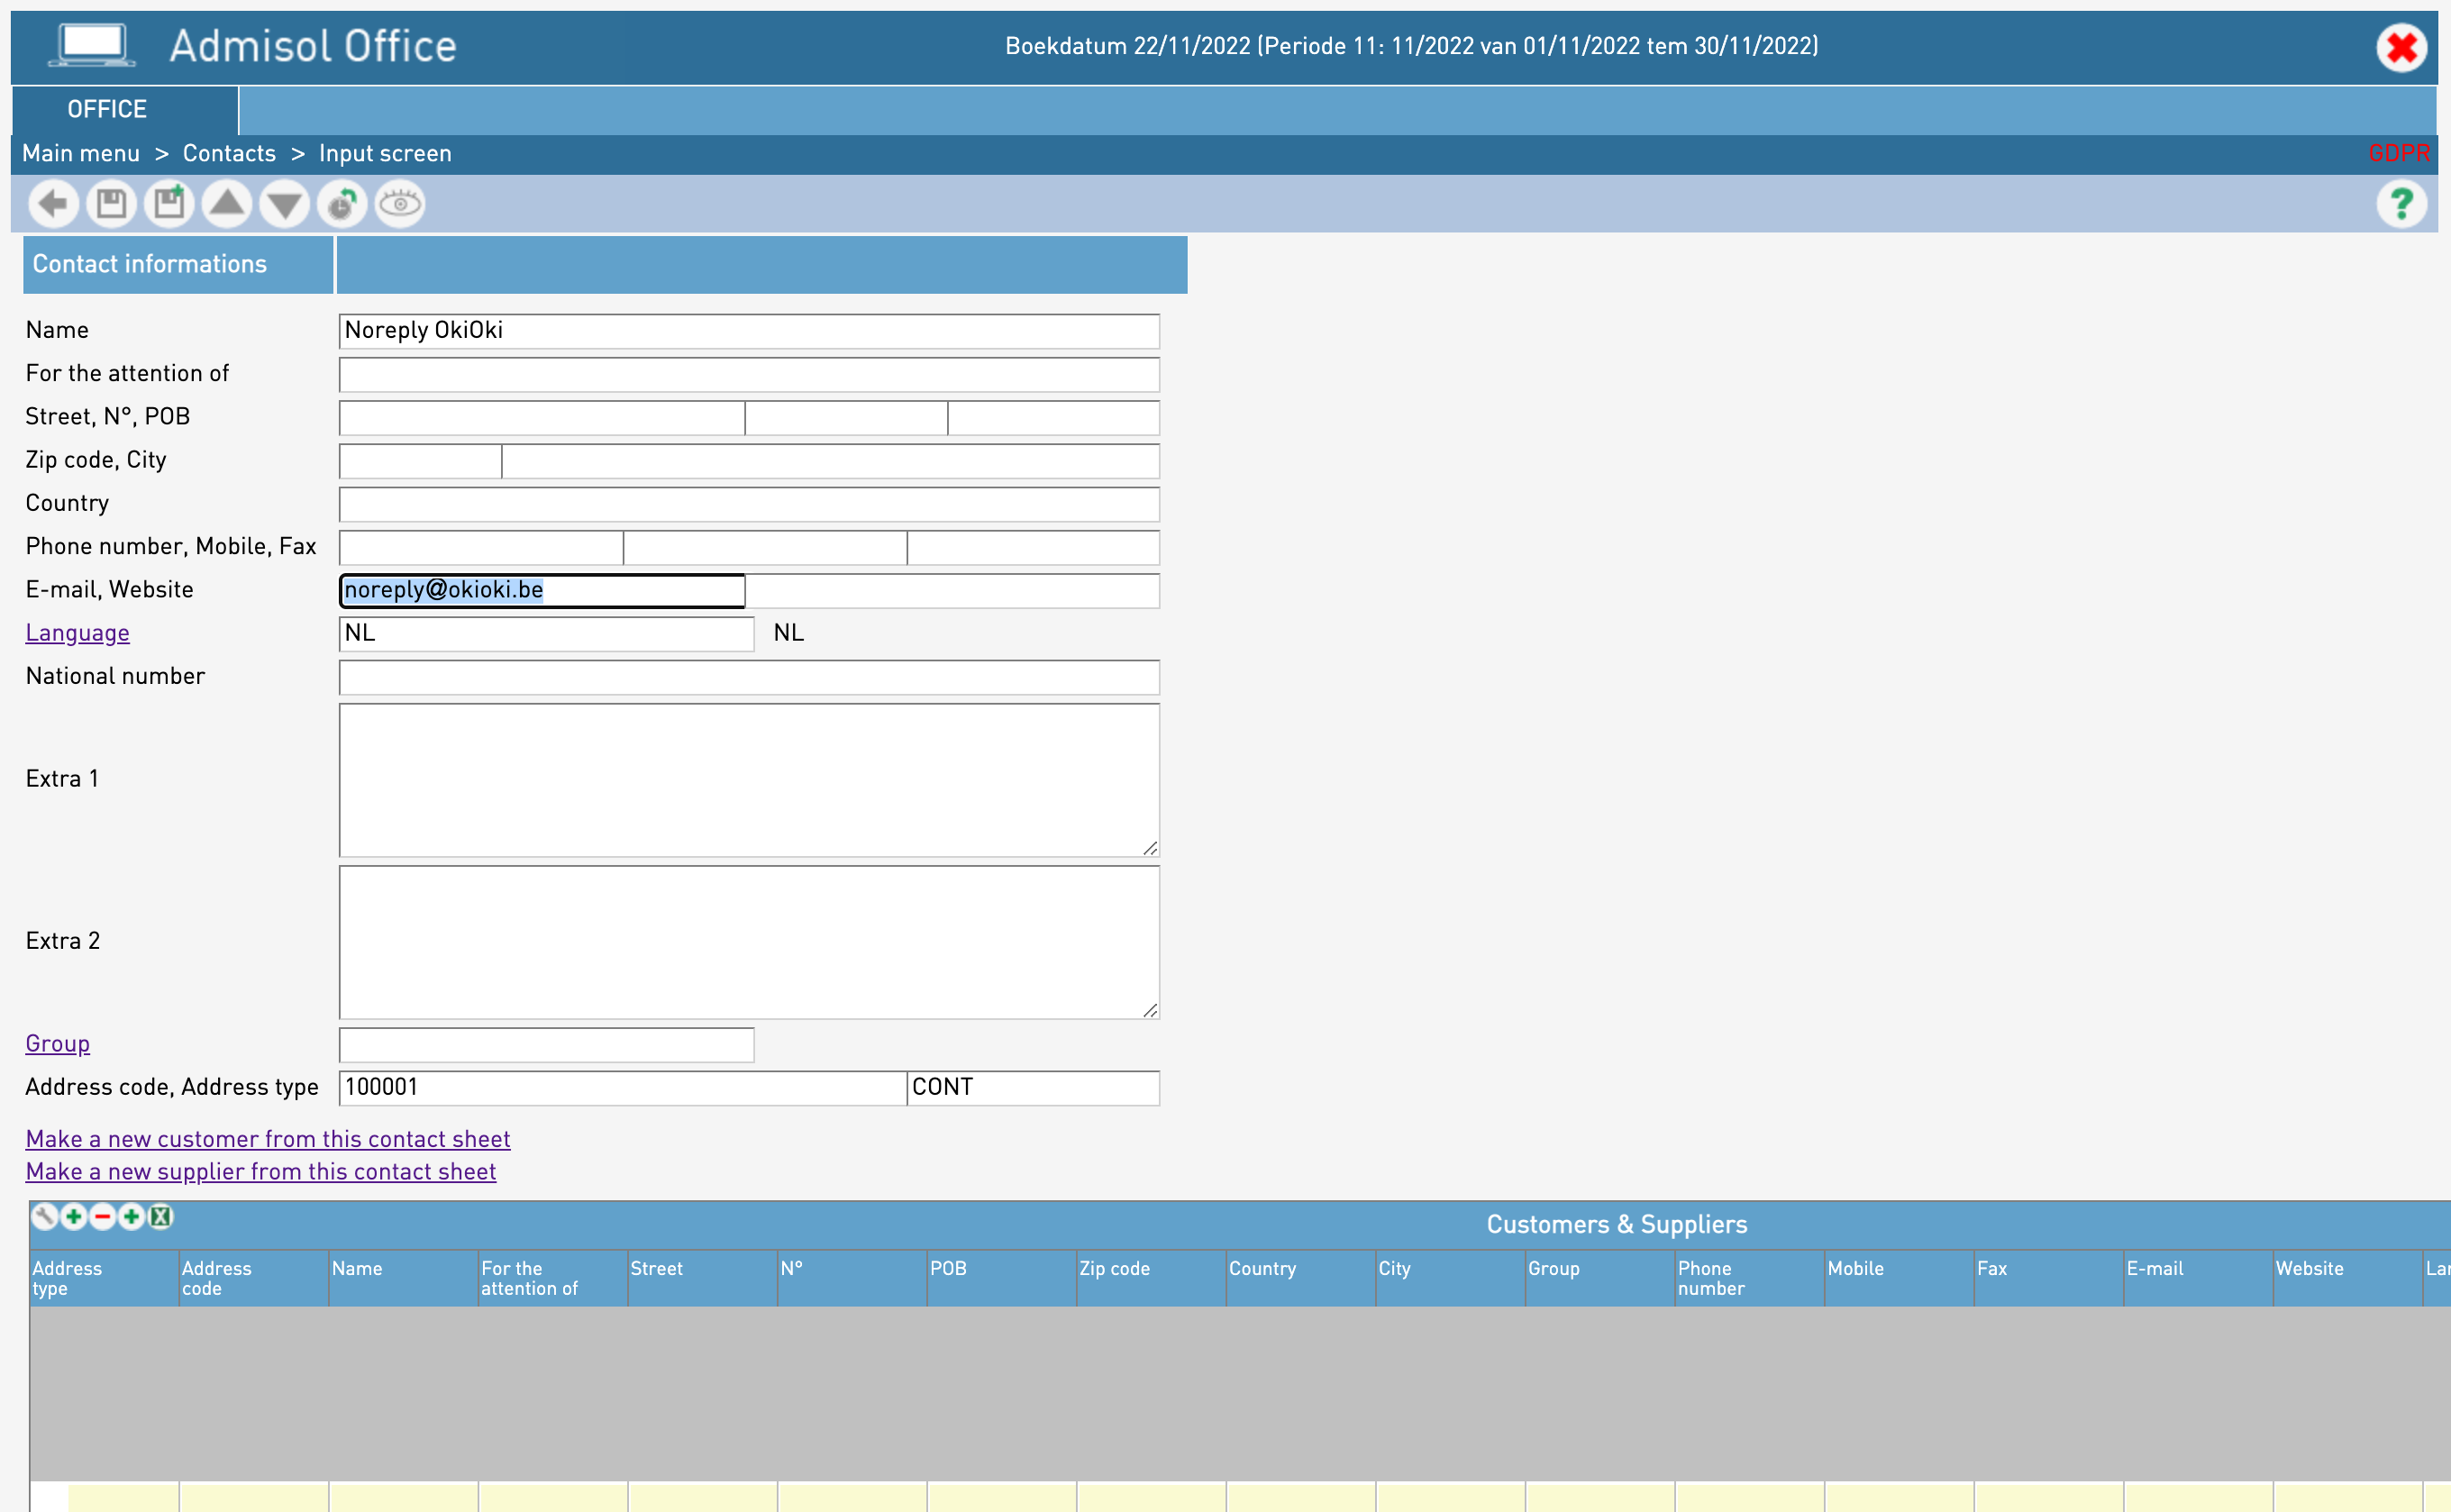The height and width of the screenshot is (1512, 2451).
Task: Navigate to Contacts breadcrumb
Action: click(229, 154)
